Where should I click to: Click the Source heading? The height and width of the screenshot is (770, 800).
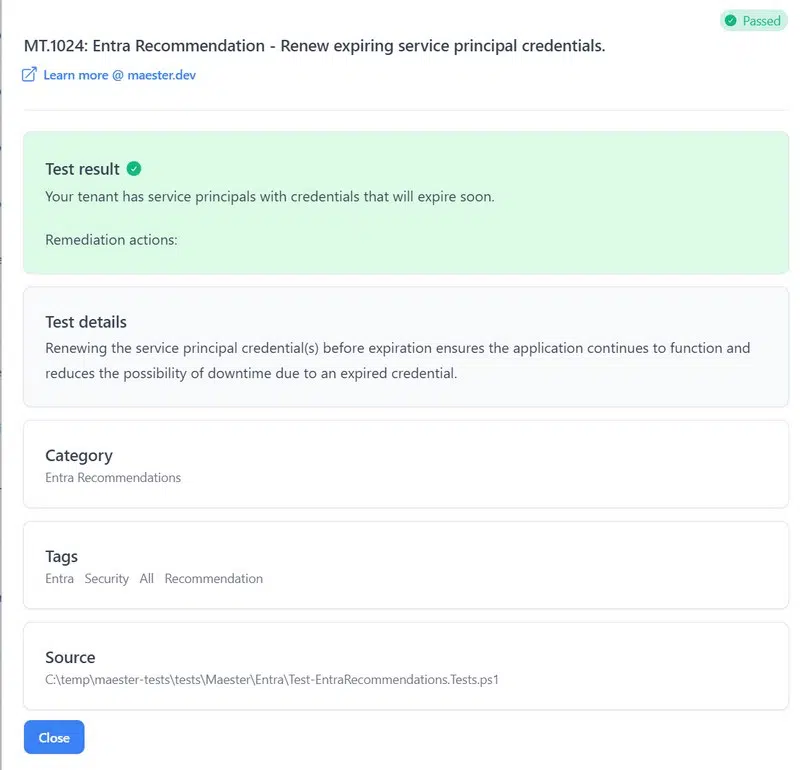click(70, 658)
